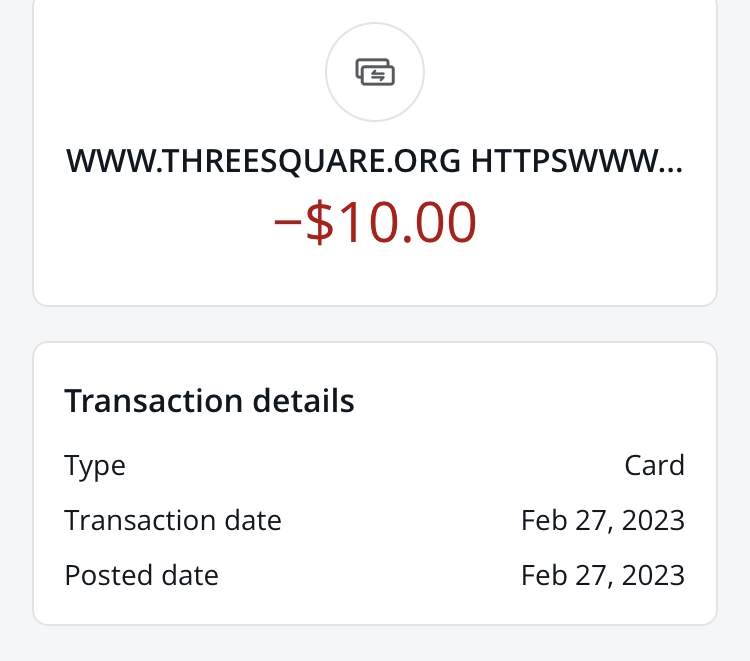Click the card transaction icon
The height and width of the screenshot is (661, 750).
point(375,72)
